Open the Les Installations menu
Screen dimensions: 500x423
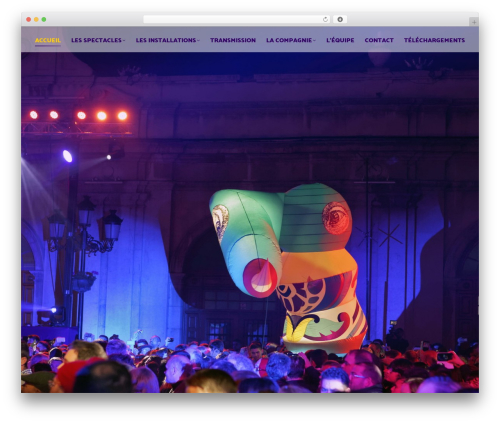point(166,40)
